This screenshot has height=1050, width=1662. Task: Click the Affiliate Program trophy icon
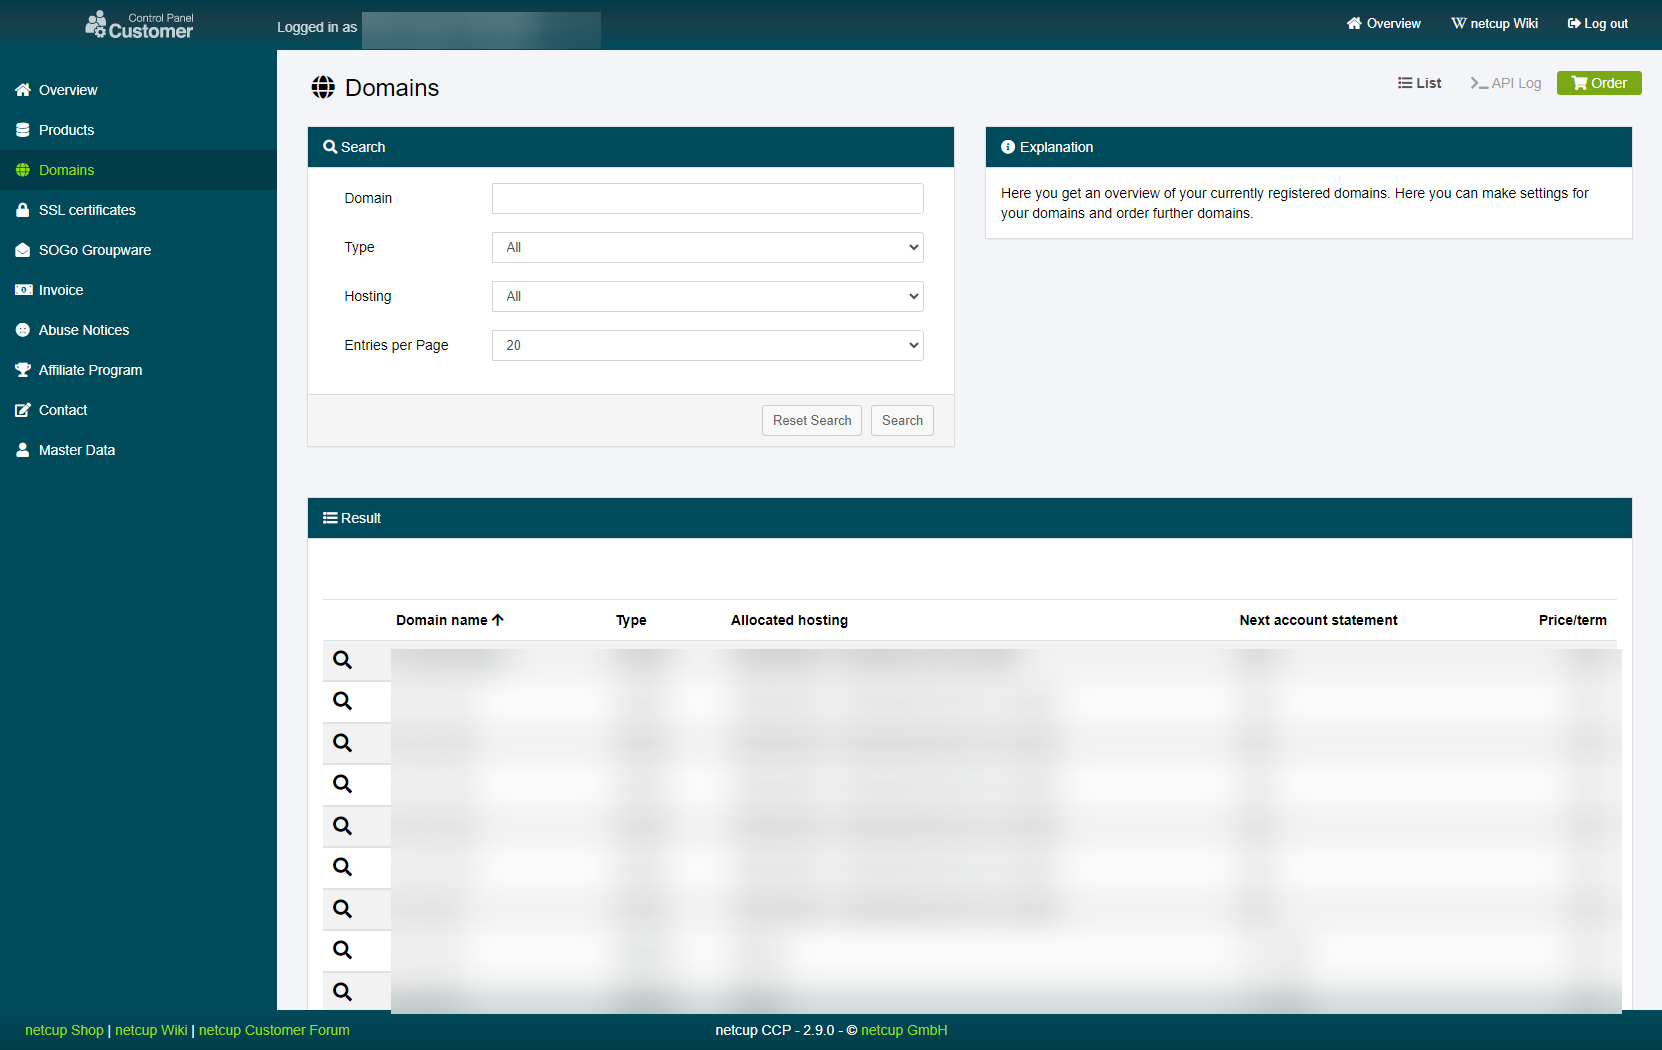[x=23, y=370]
